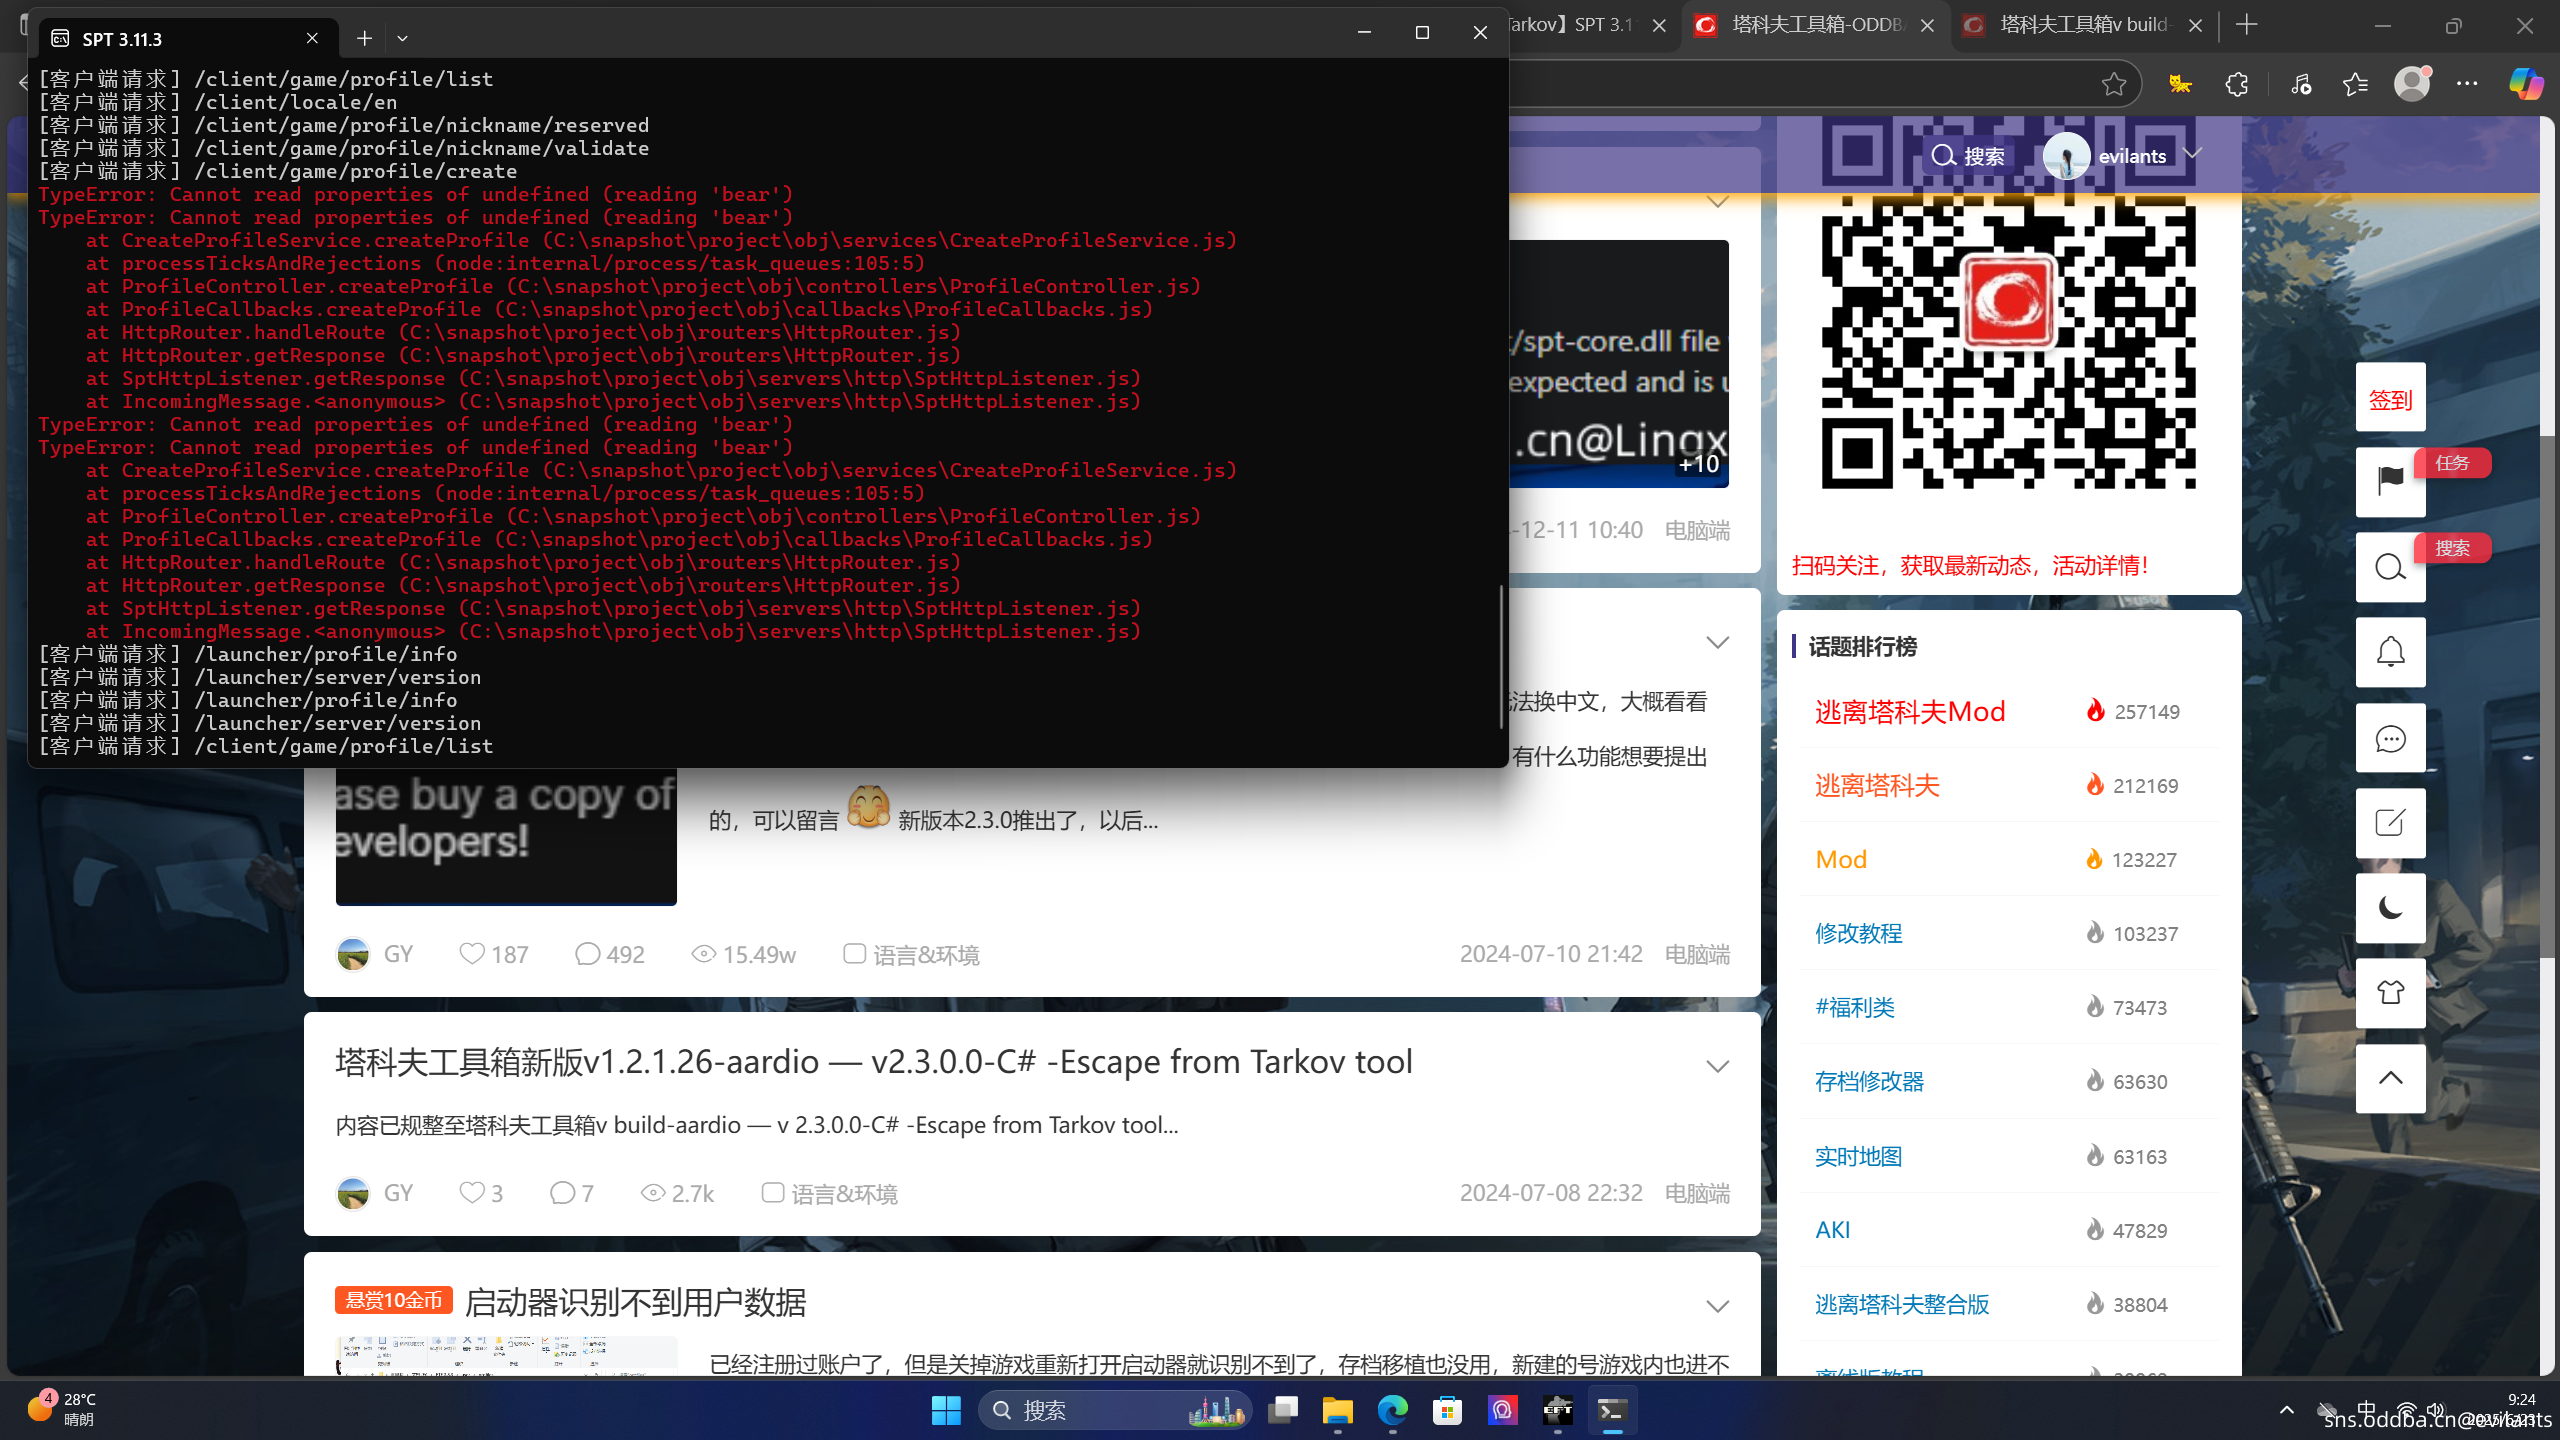
Task: Click the taskbar 搜索 search box
Action: click(1114, 1410)
